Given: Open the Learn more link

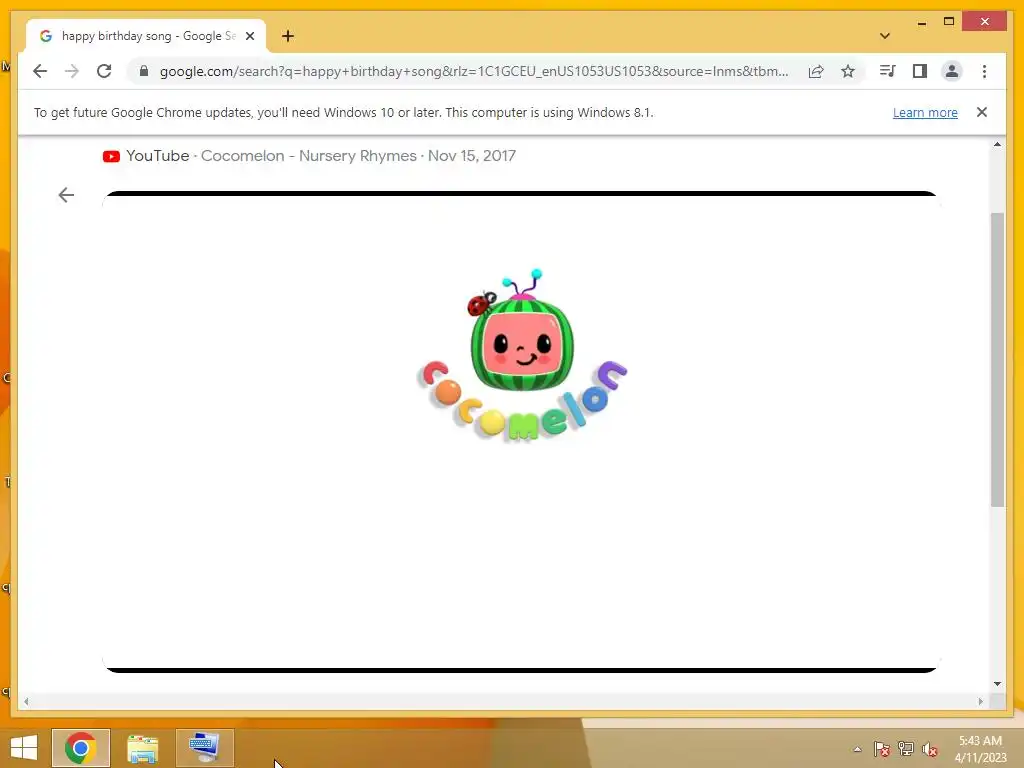Looking at the screenshot, I should pos(925,112).
